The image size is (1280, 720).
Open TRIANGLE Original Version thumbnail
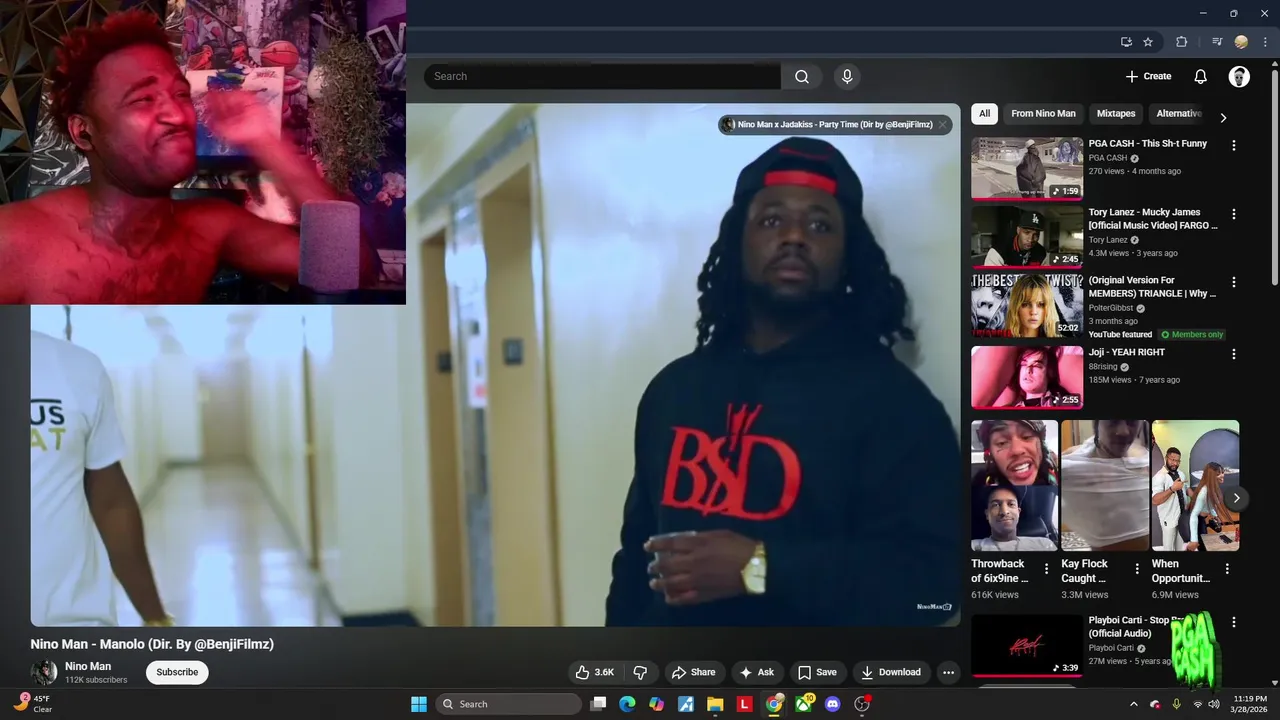[x=1027, y=306]
